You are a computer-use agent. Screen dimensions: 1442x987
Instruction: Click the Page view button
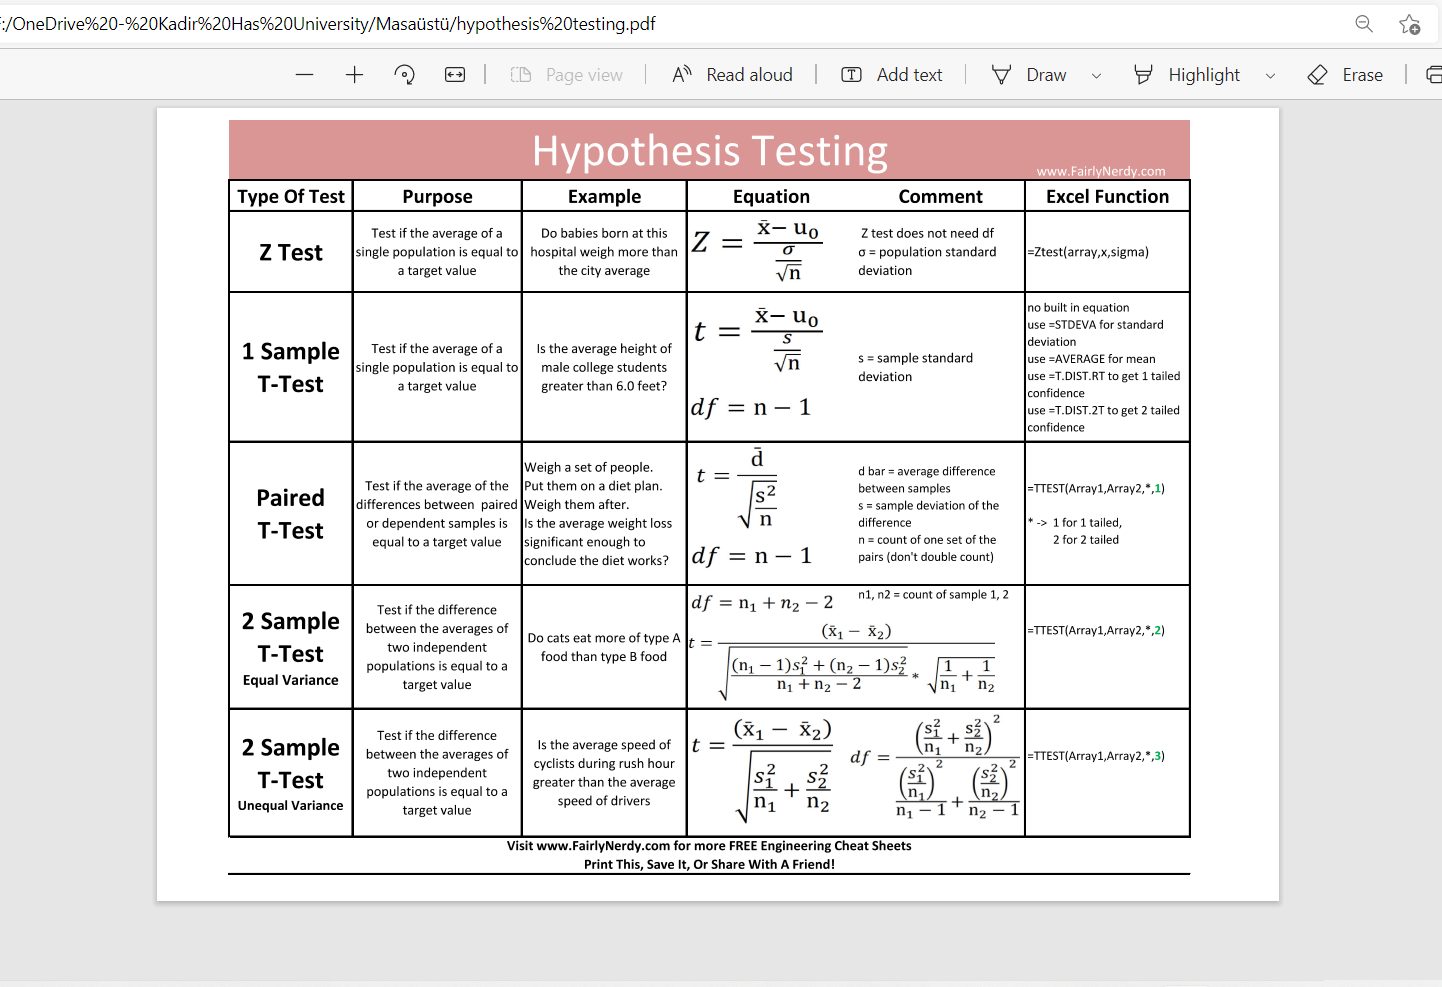(567, 75)
